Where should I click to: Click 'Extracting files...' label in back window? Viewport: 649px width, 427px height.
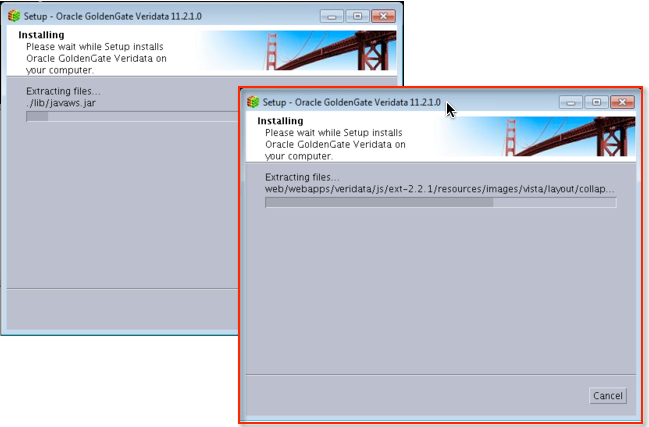pyautogui.click(x=63, y=91)
